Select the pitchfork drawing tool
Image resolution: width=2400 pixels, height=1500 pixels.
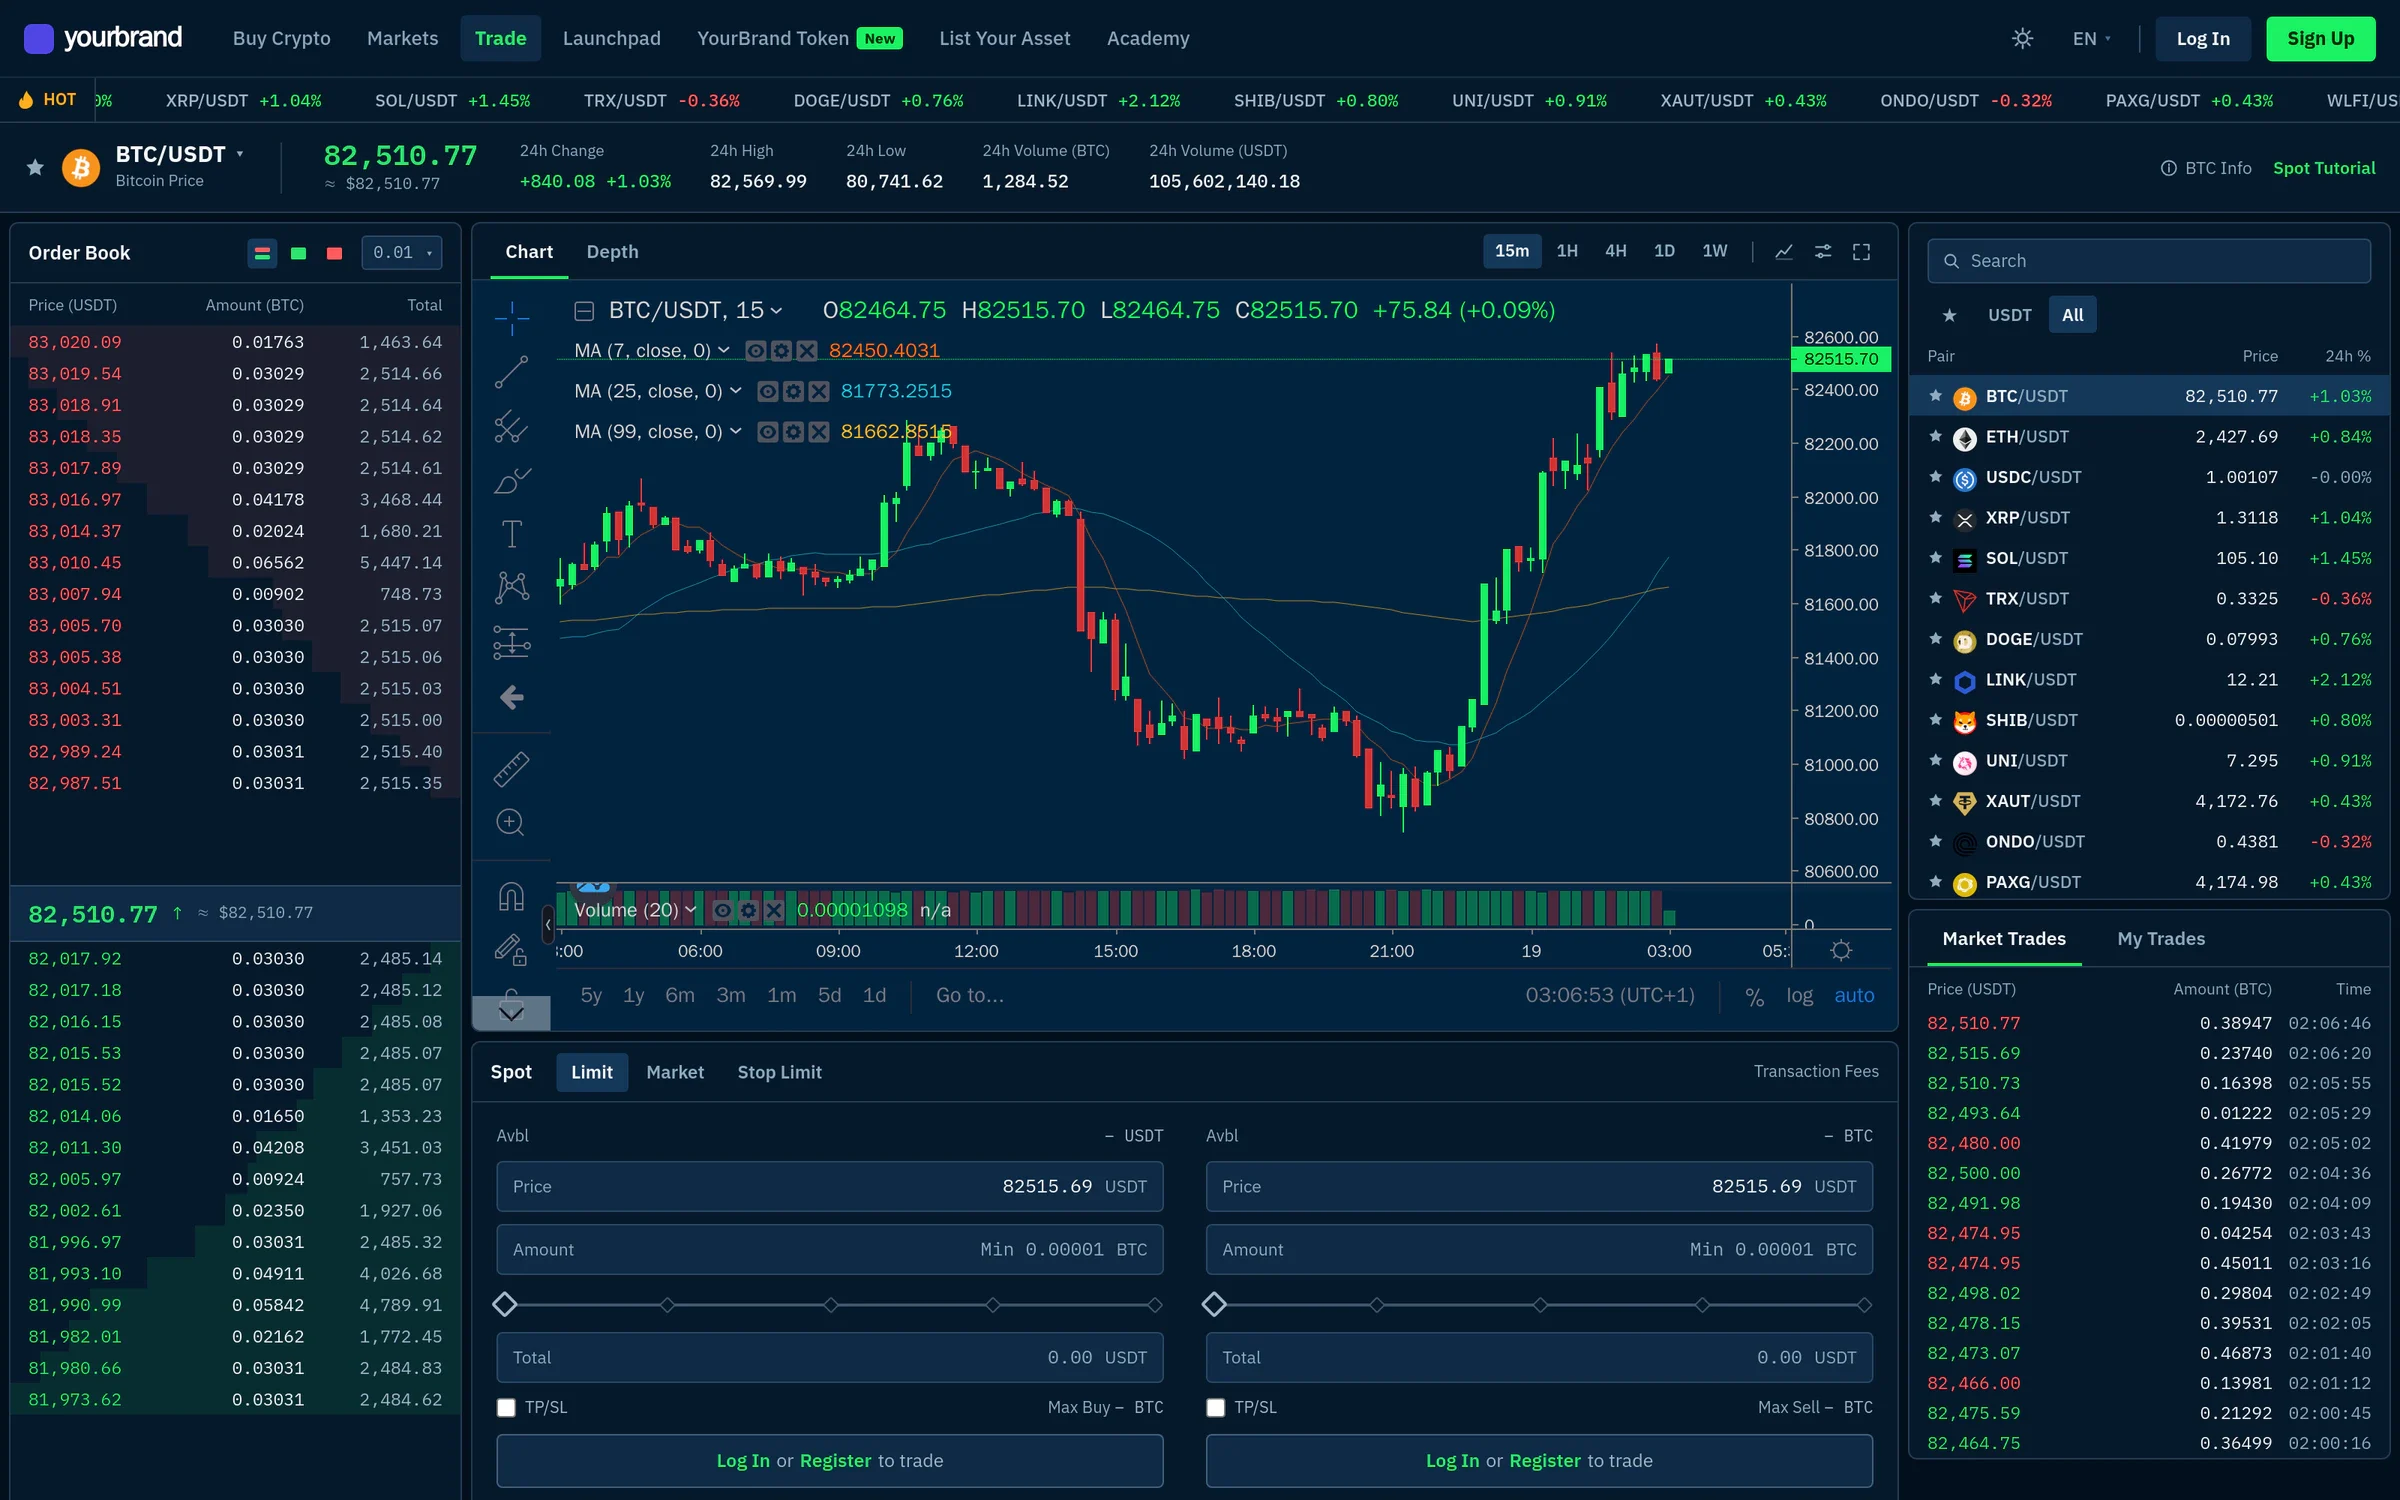click(511, 426)
